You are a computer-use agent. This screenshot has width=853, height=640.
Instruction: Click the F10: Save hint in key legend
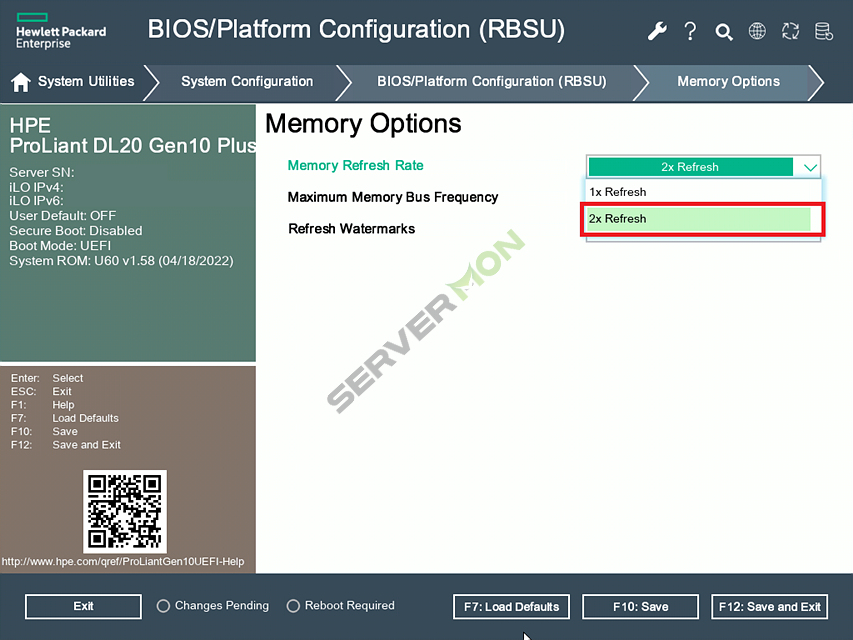(44, 432)
